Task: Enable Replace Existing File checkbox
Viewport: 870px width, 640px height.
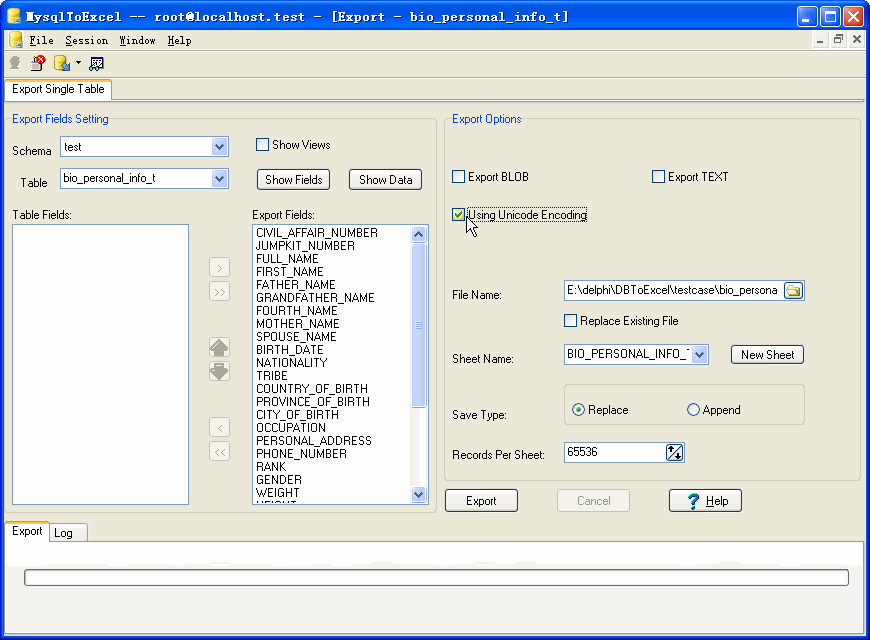Action: (570, 321)
